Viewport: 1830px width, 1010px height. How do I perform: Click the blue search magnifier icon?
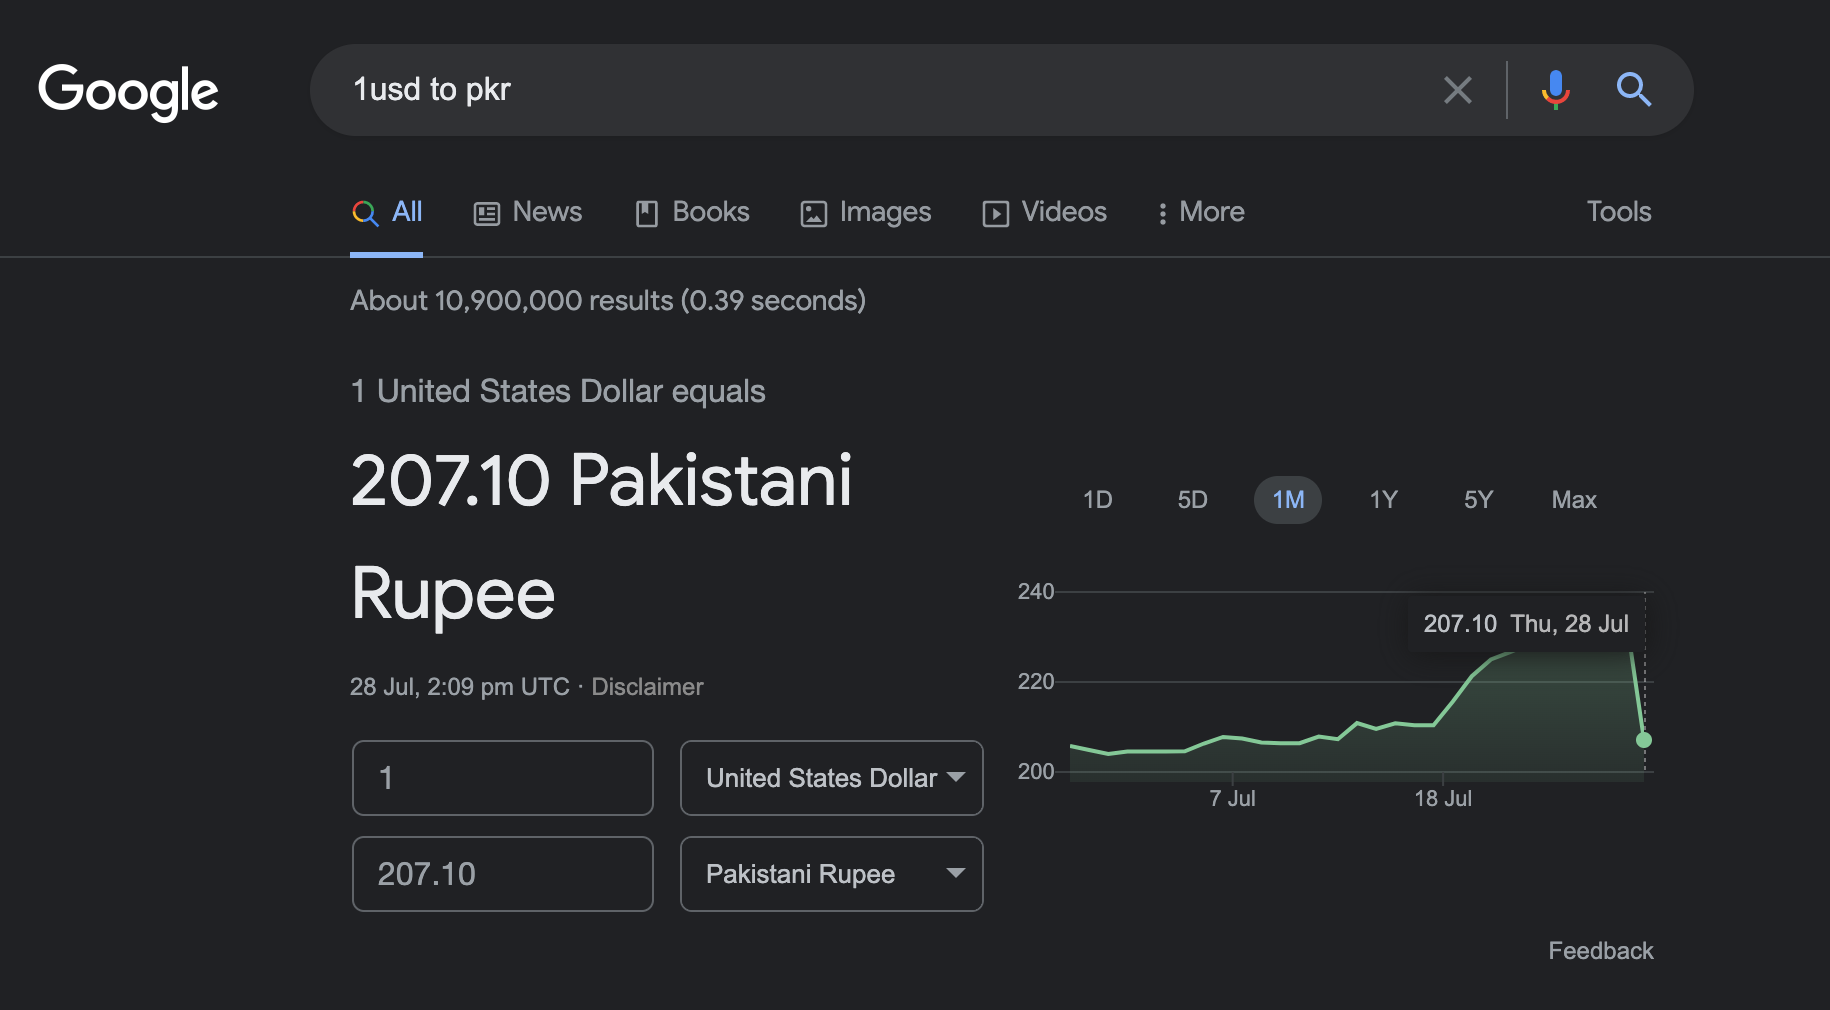point(1633,90)
